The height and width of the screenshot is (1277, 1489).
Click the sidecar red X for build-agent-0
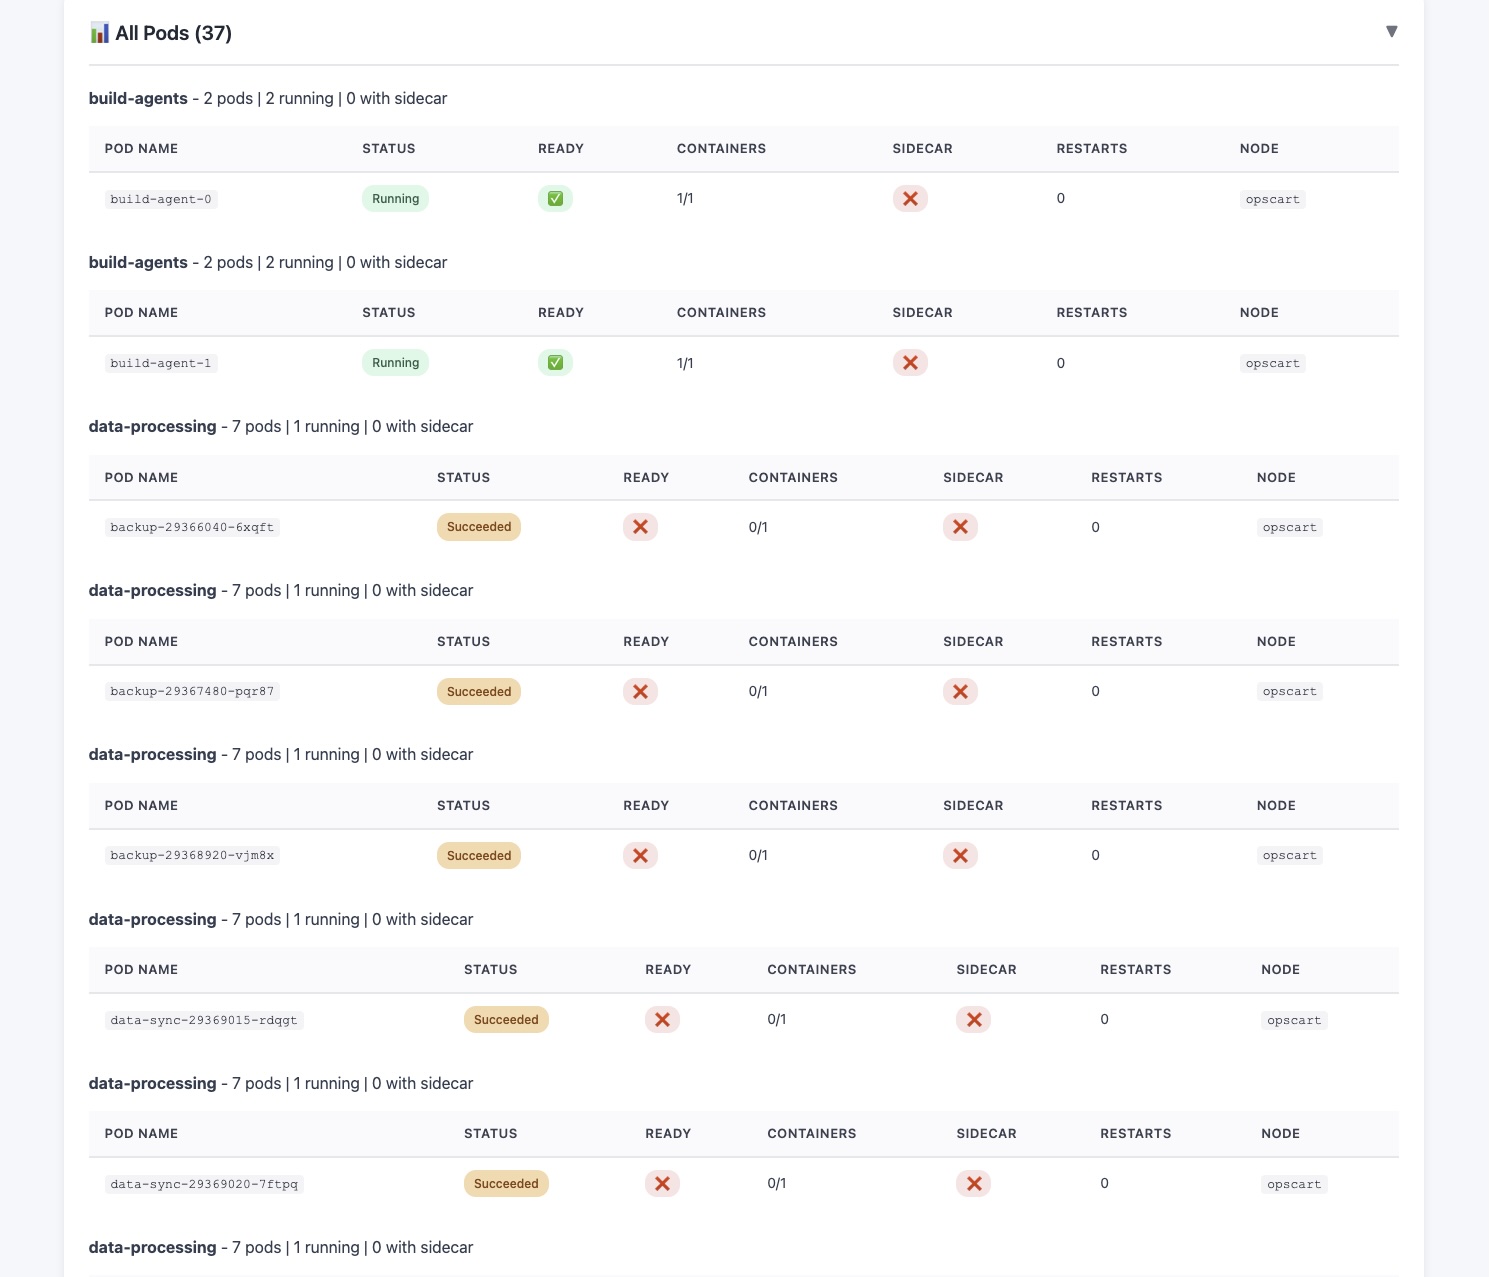(910, 199)
